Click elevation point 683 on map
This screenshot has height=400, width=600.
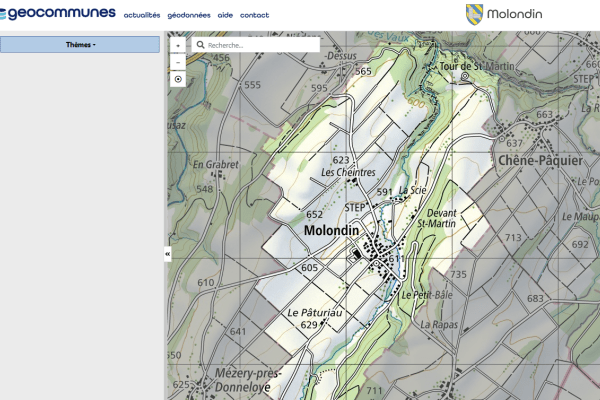(535, 298)
